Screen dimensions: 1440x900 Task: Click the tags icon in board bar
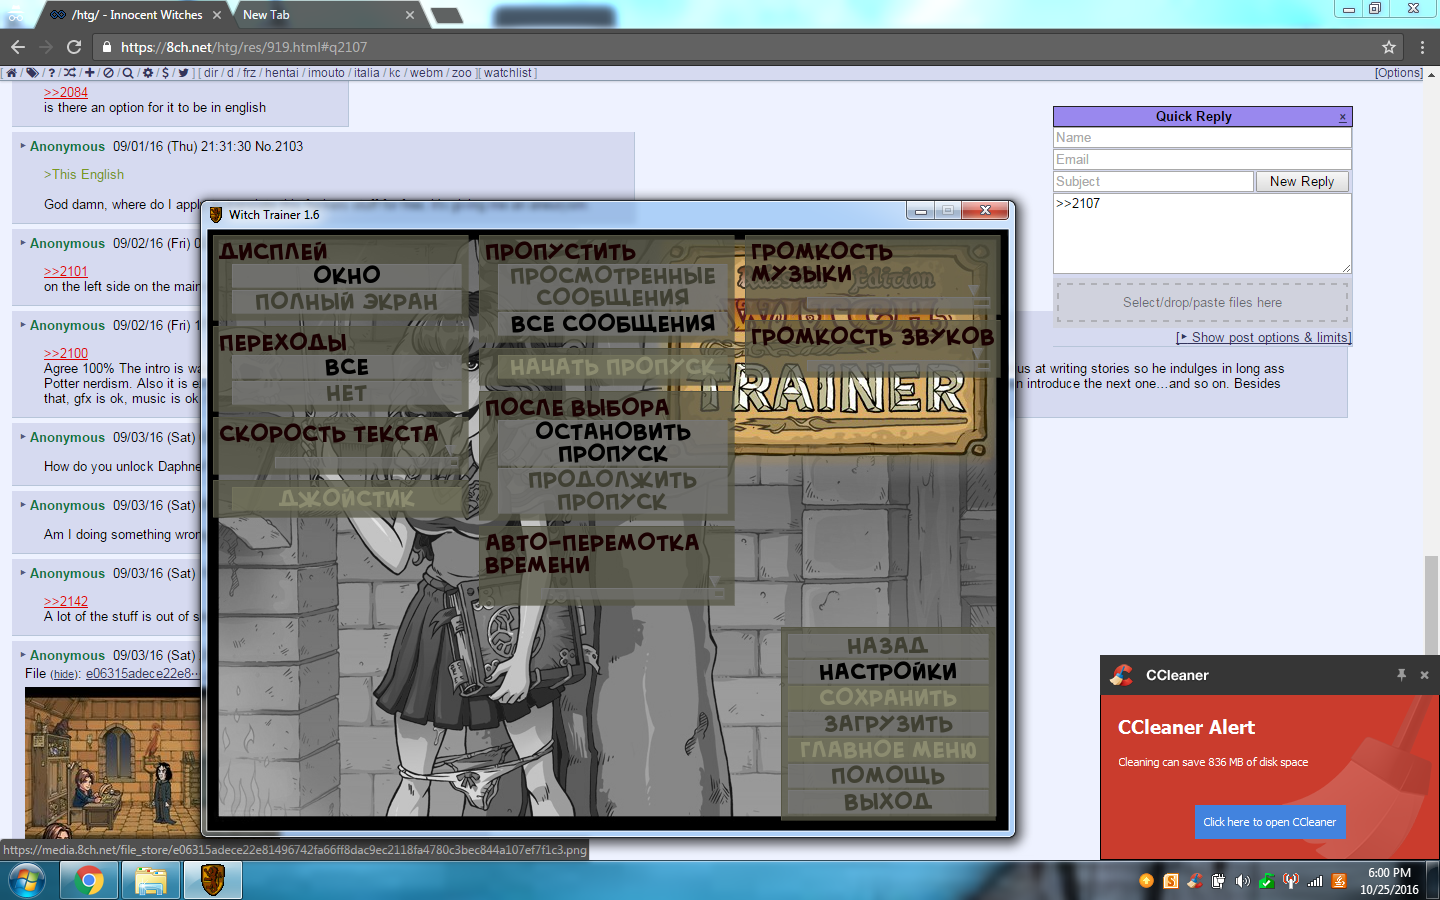(32, 73)
